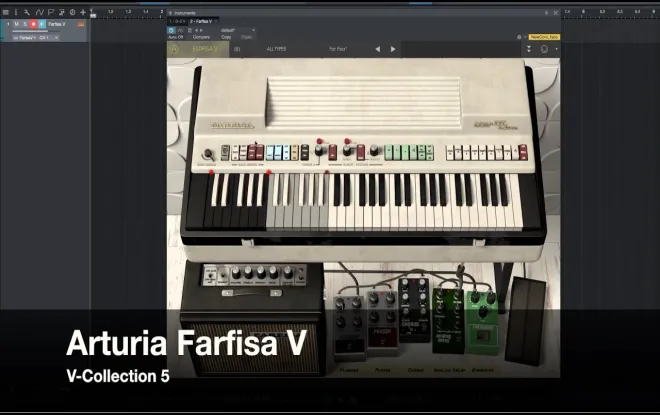
Task: Add a new track with plus icon
Action: 82,12
